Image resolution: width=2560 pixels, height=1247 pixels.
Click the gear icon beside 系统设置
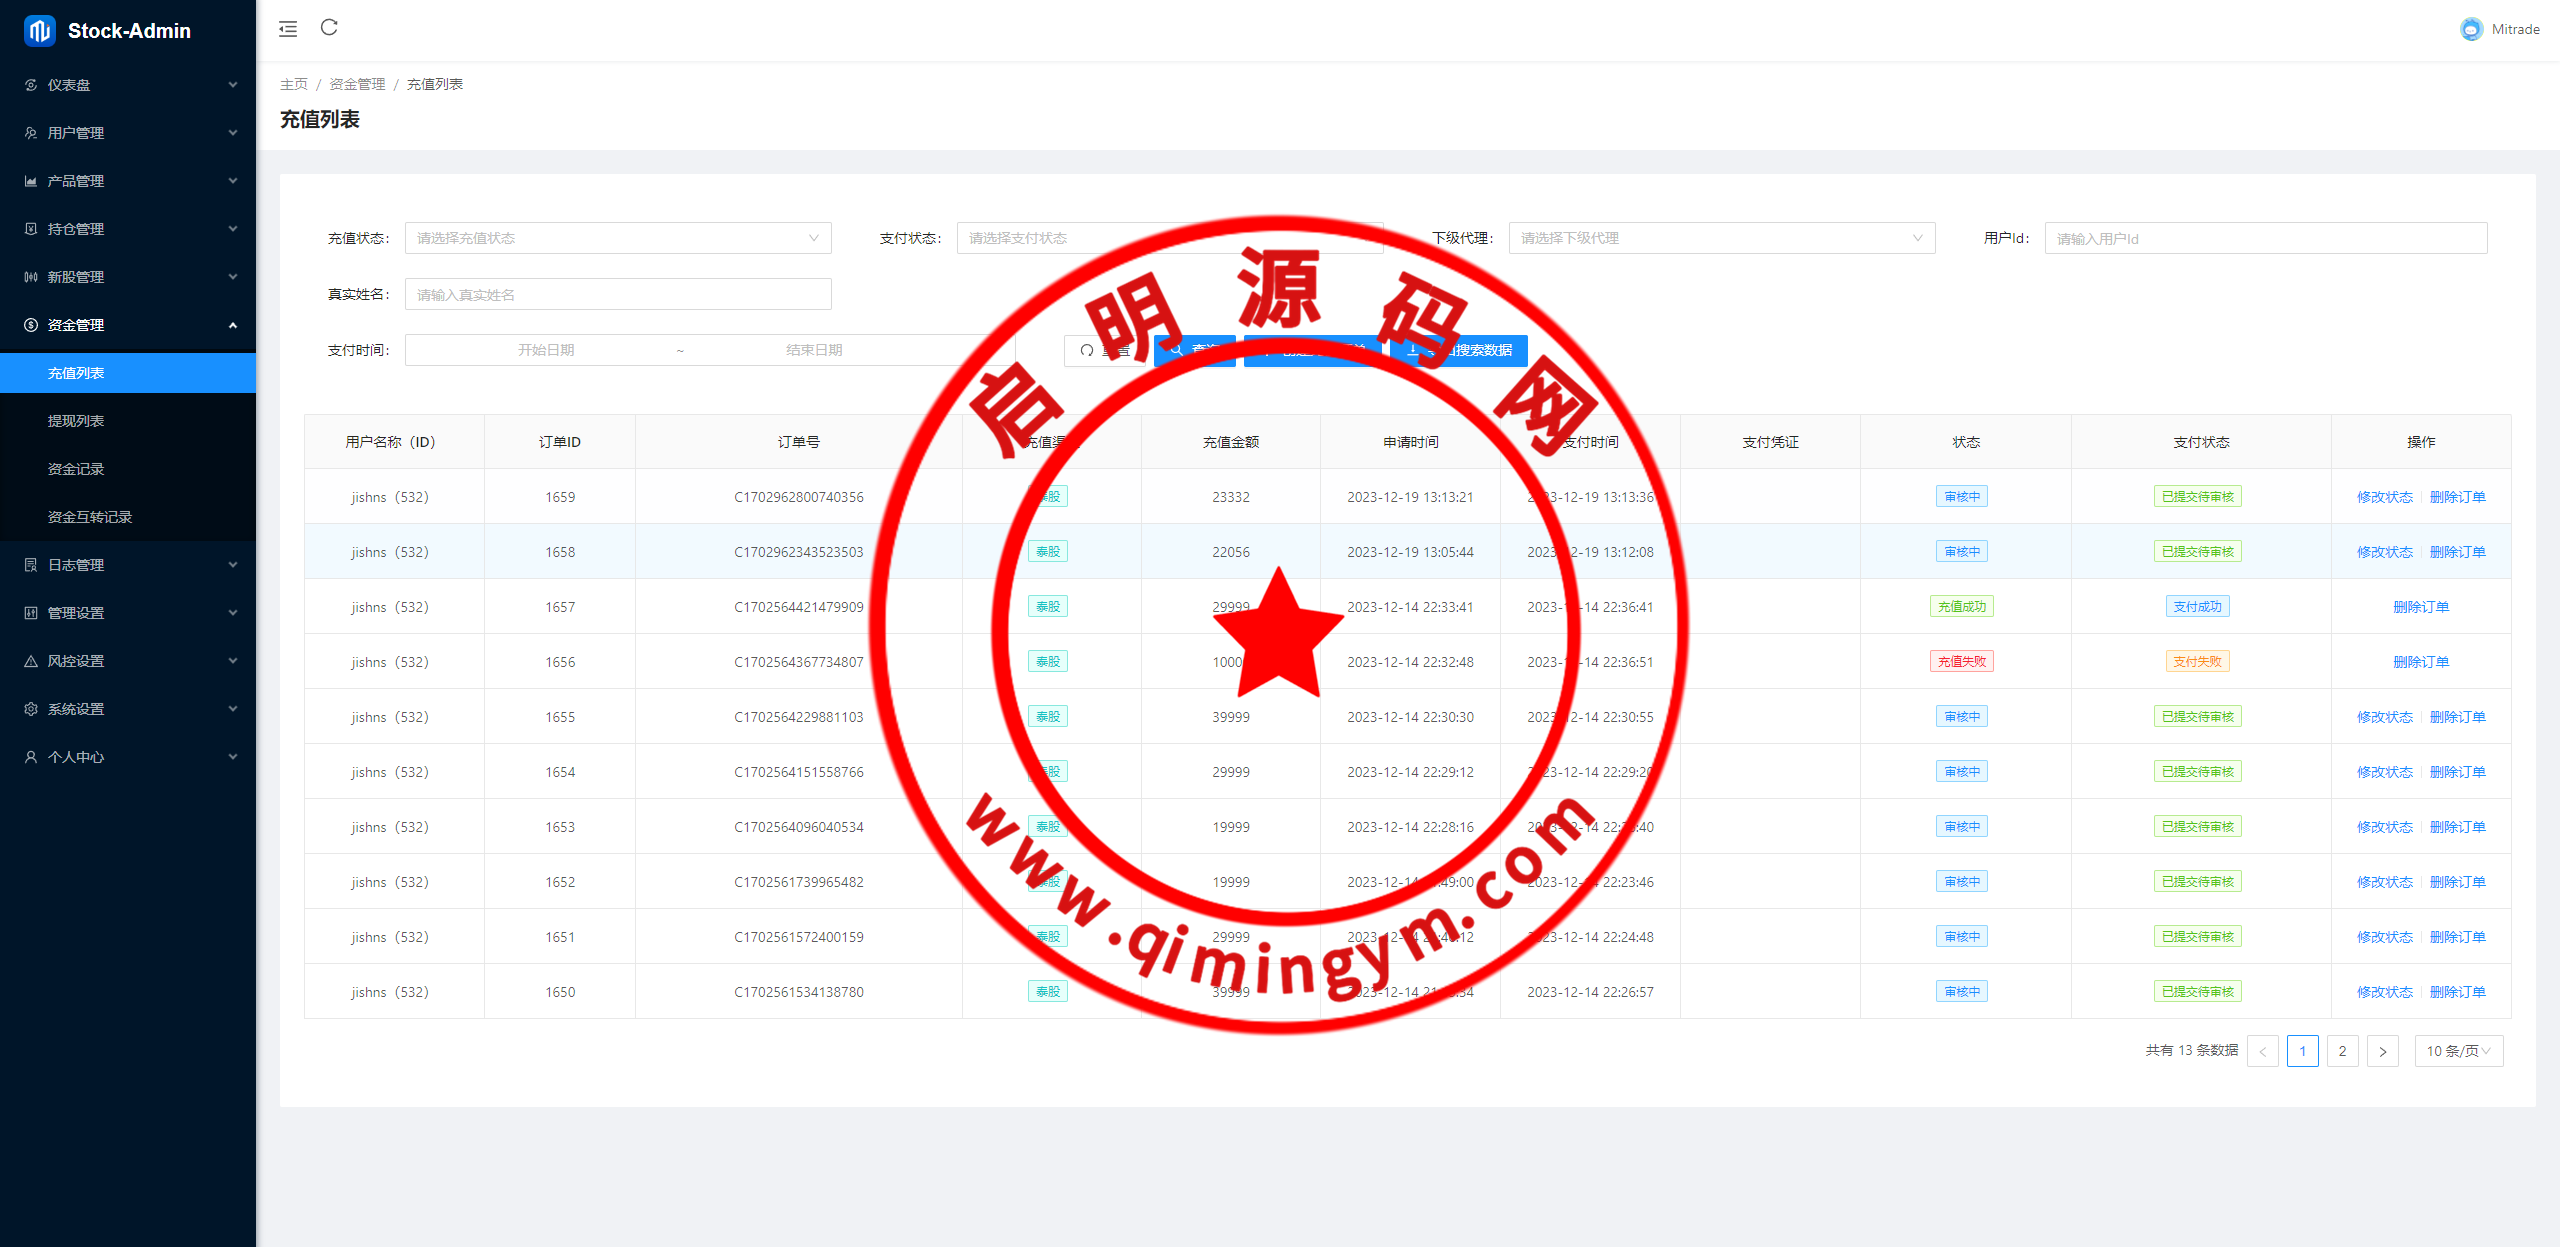31,709
